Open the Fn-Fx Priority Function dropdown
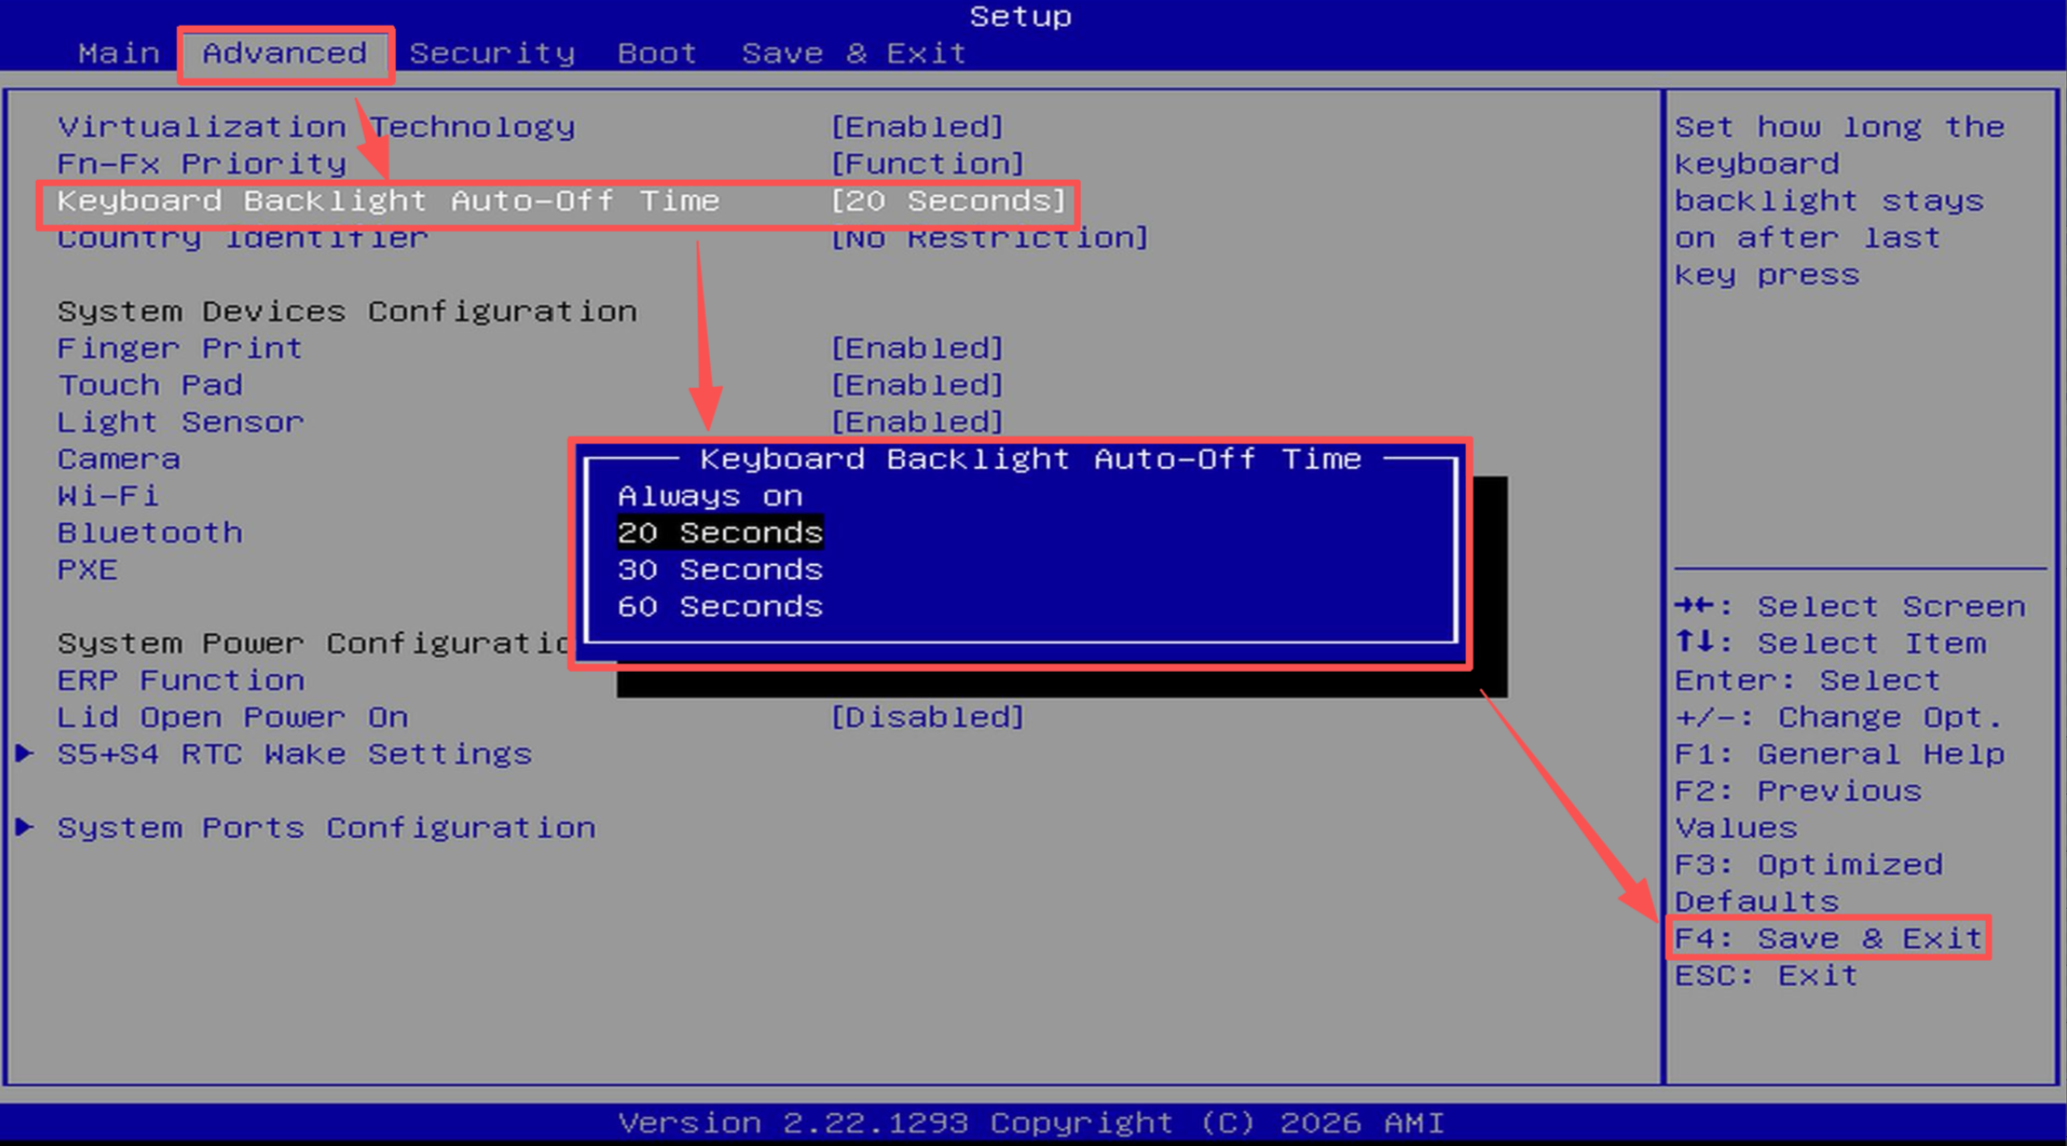The image size is (2067, 1146). click(x=928, y=164)
